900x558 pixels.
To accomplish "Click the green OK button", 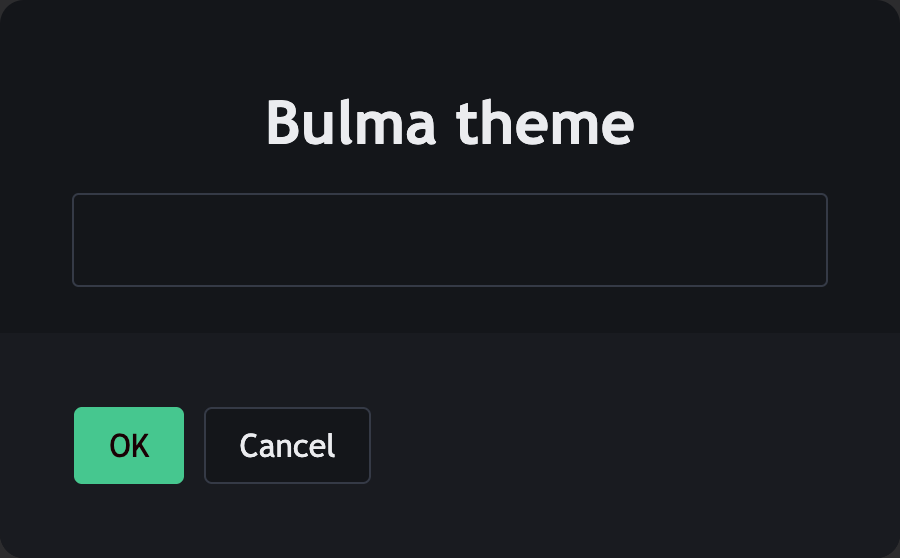I will (129, 445).
